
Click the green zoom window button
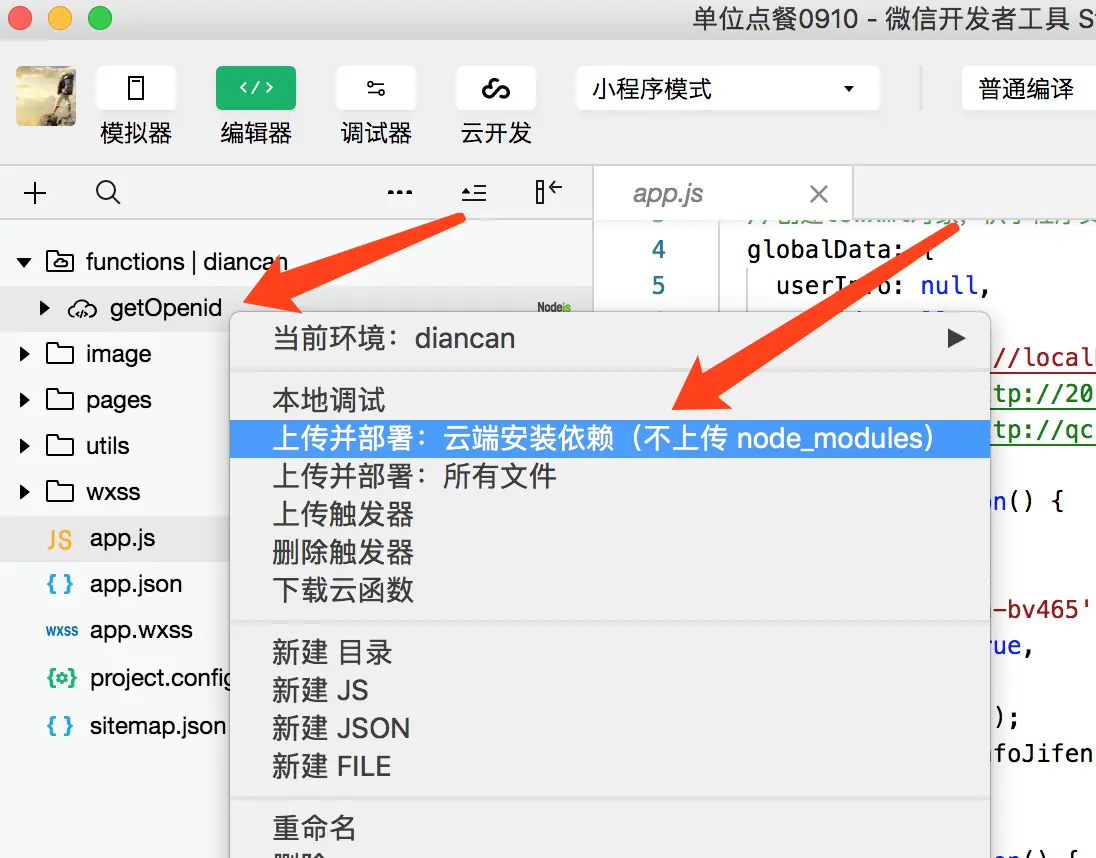[x=100, y=17]
